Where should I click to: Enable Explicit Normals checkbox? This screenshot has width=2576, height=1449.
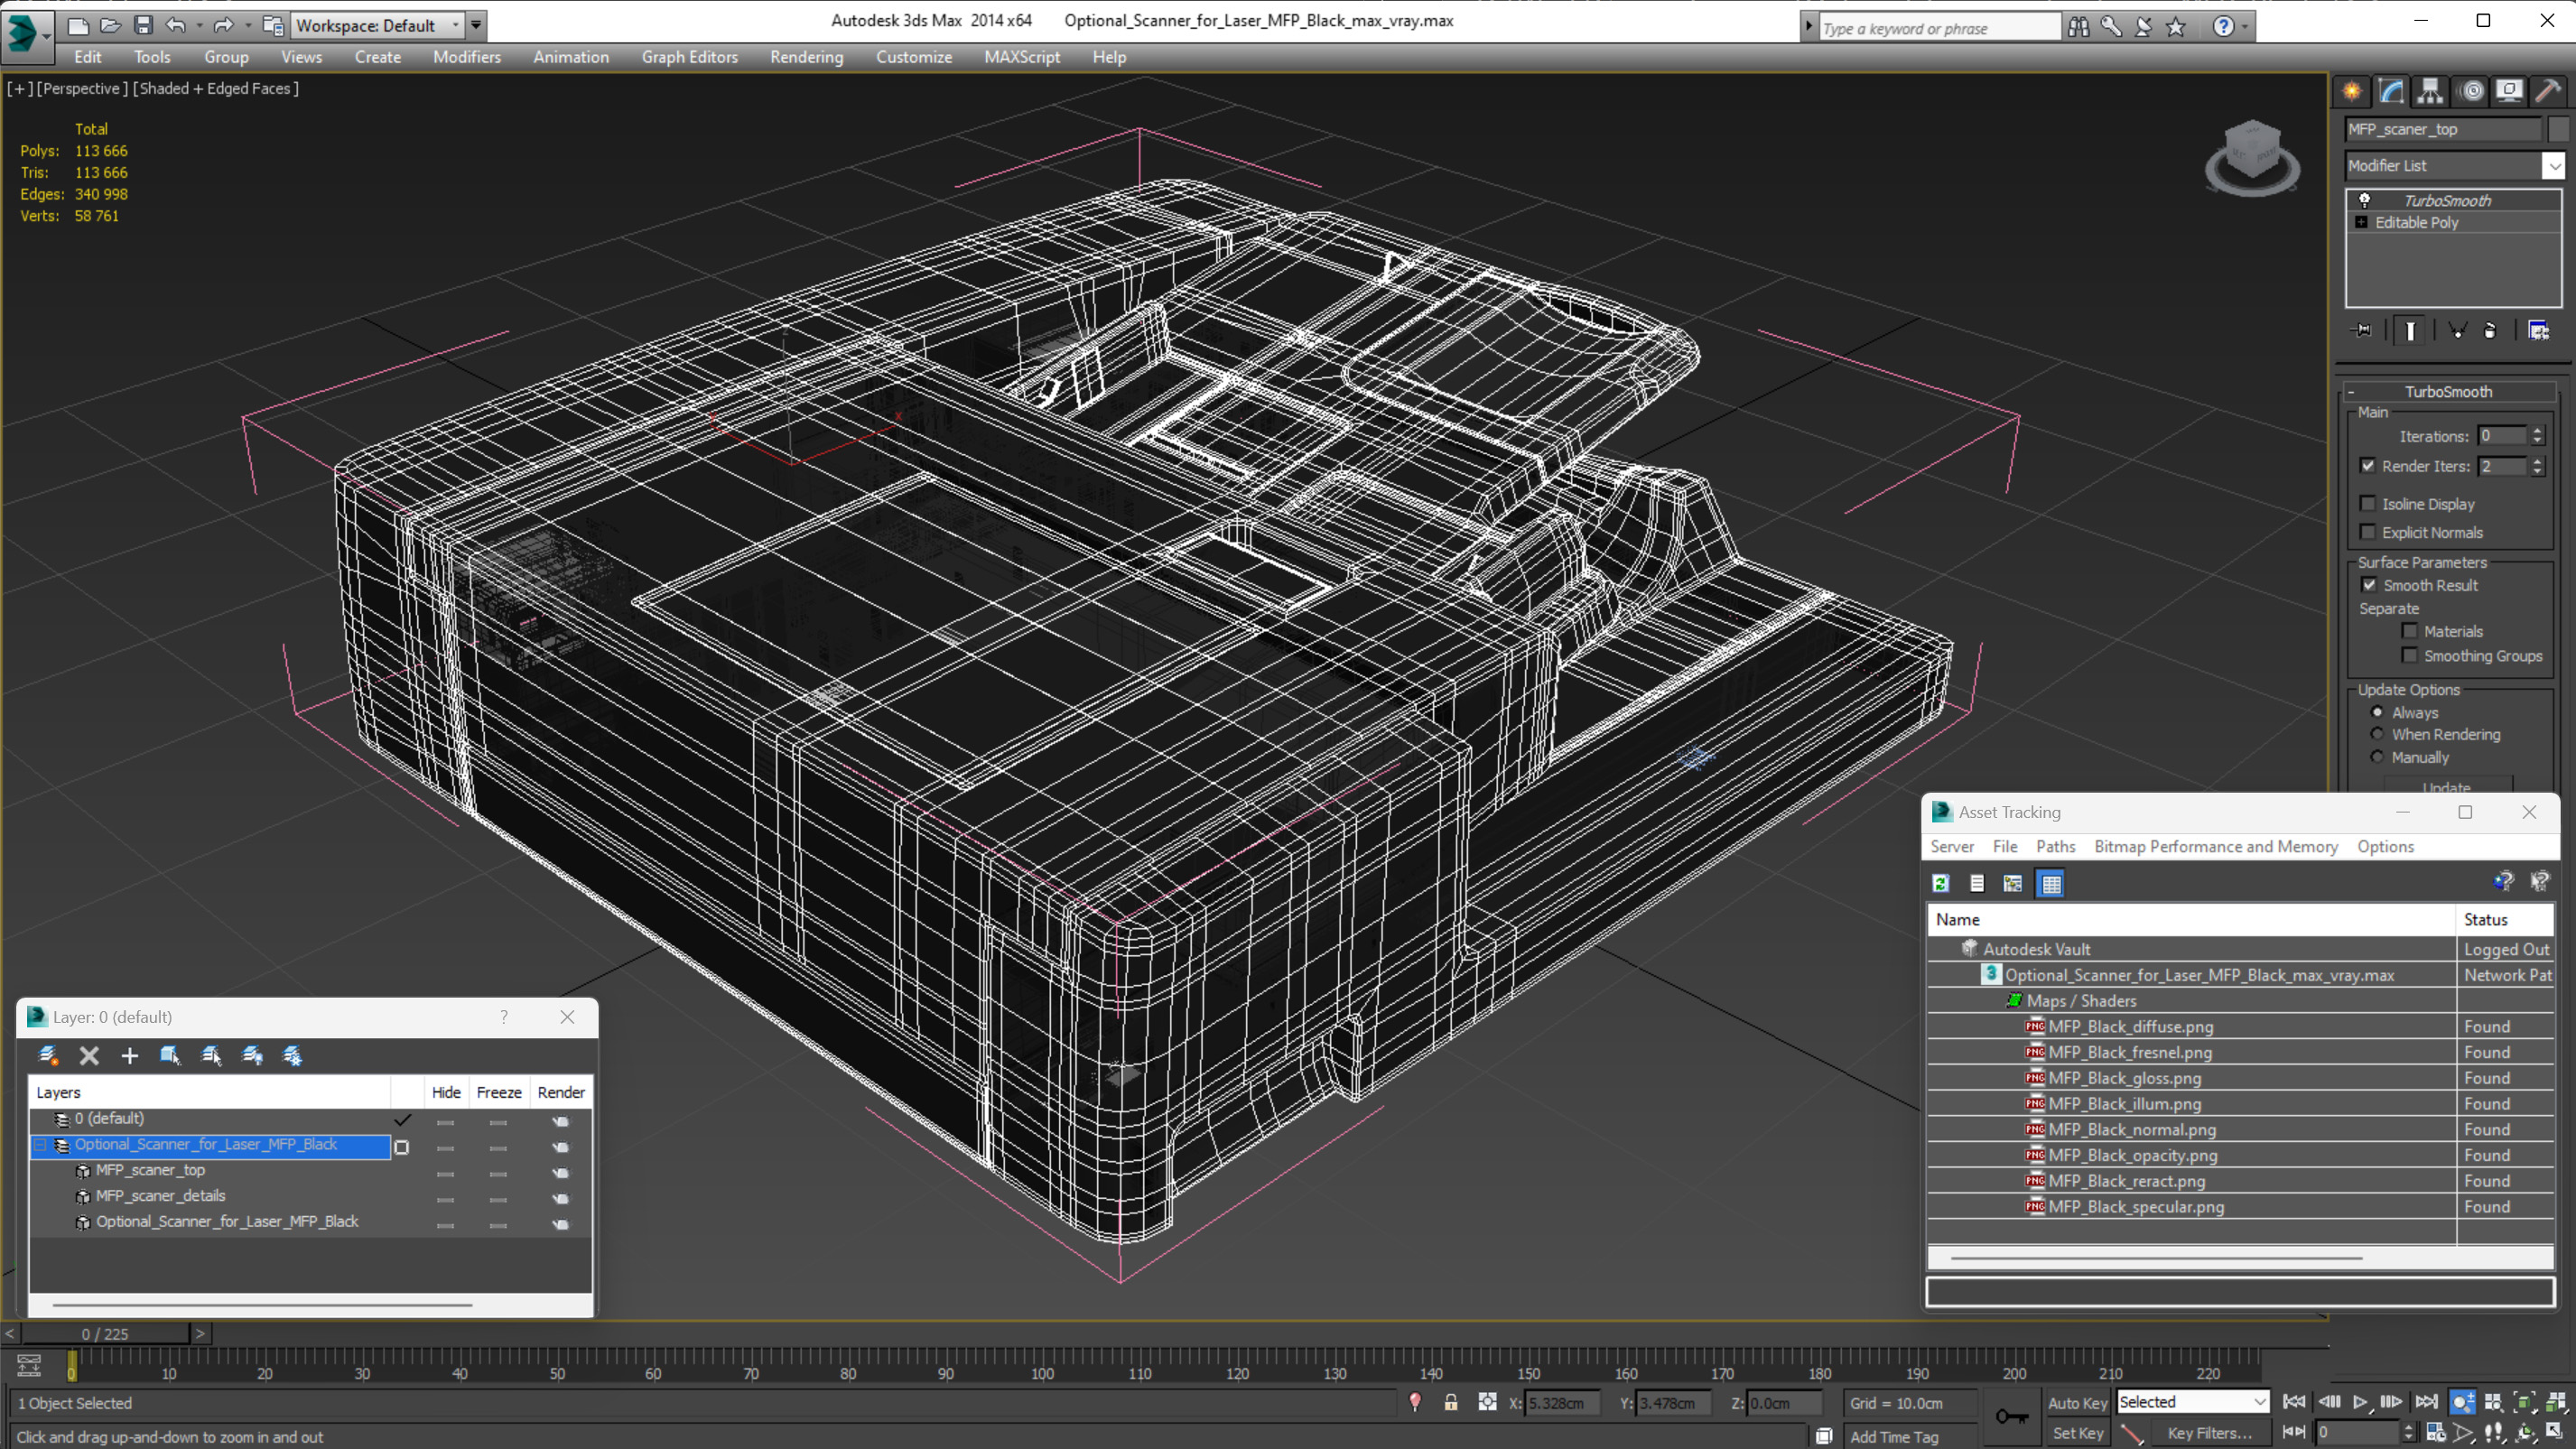[x=2367, y=531]
